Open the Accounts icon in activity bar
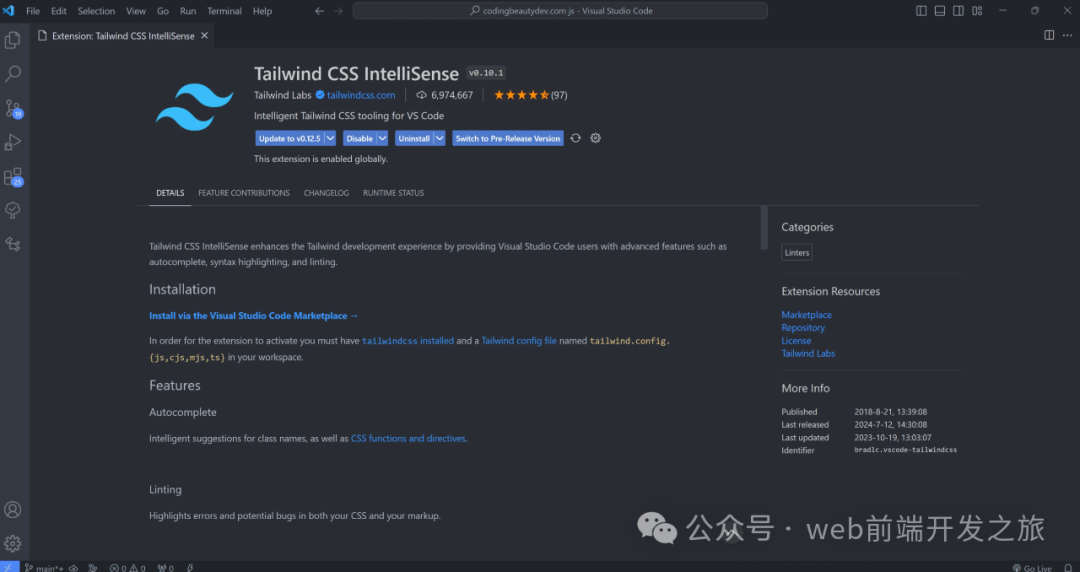Image resolution: width=1080 pixels, height=572 pixels. coord(13,510)
